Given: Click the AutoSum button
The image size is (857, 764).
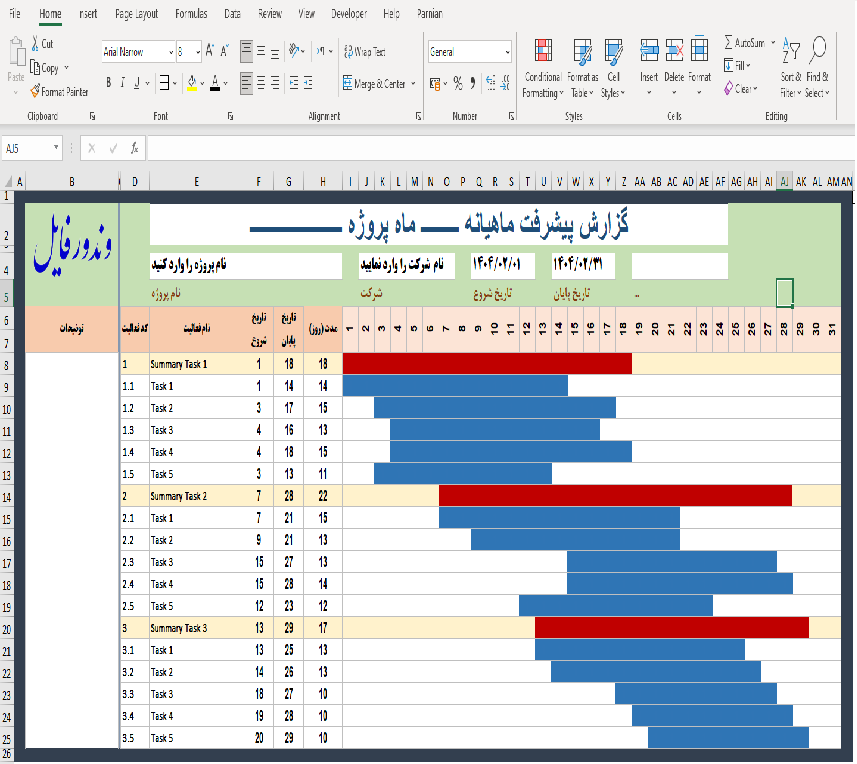Looking at the screenshot, I should click(744, 43).
